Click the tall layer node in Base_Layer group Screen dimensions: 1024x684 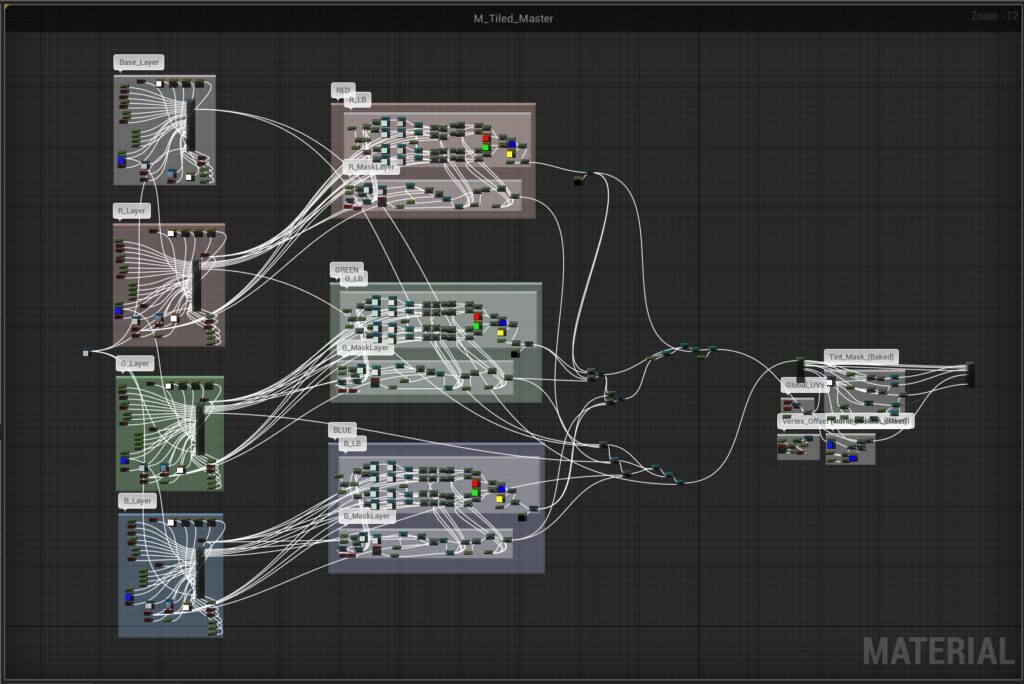[190, 126]
